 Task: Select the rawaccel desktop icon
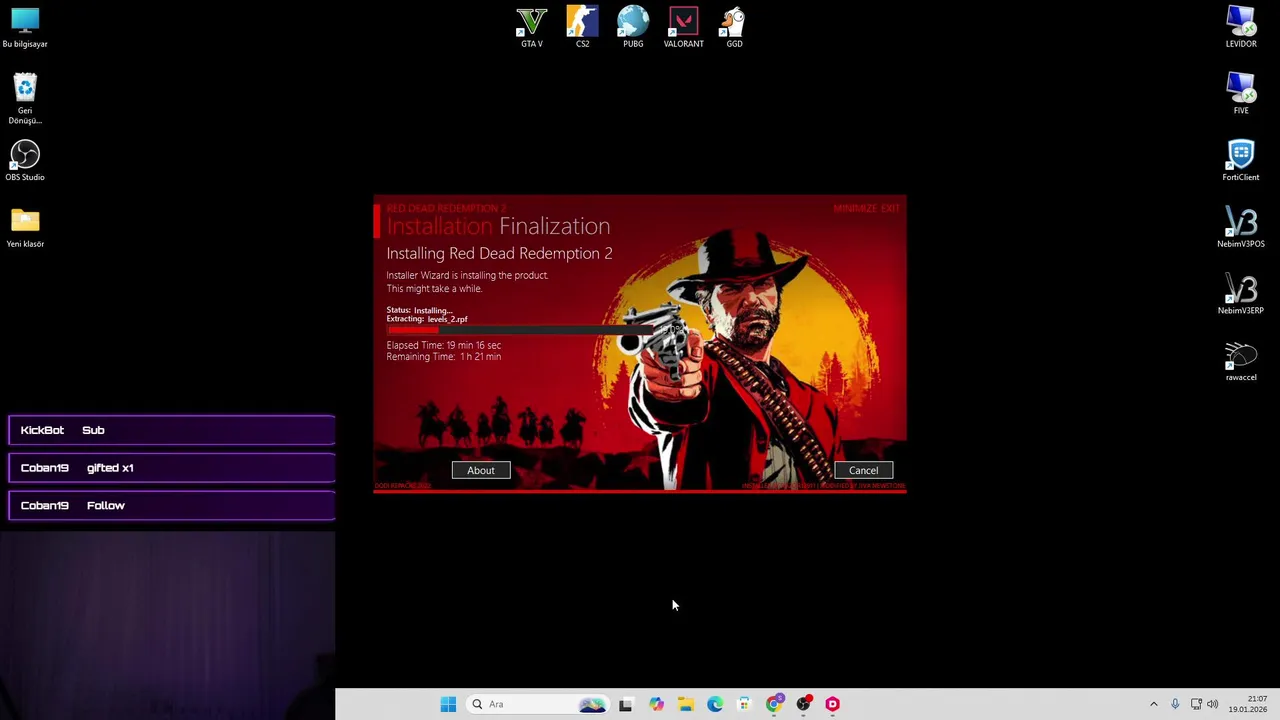click(1241, 360)
